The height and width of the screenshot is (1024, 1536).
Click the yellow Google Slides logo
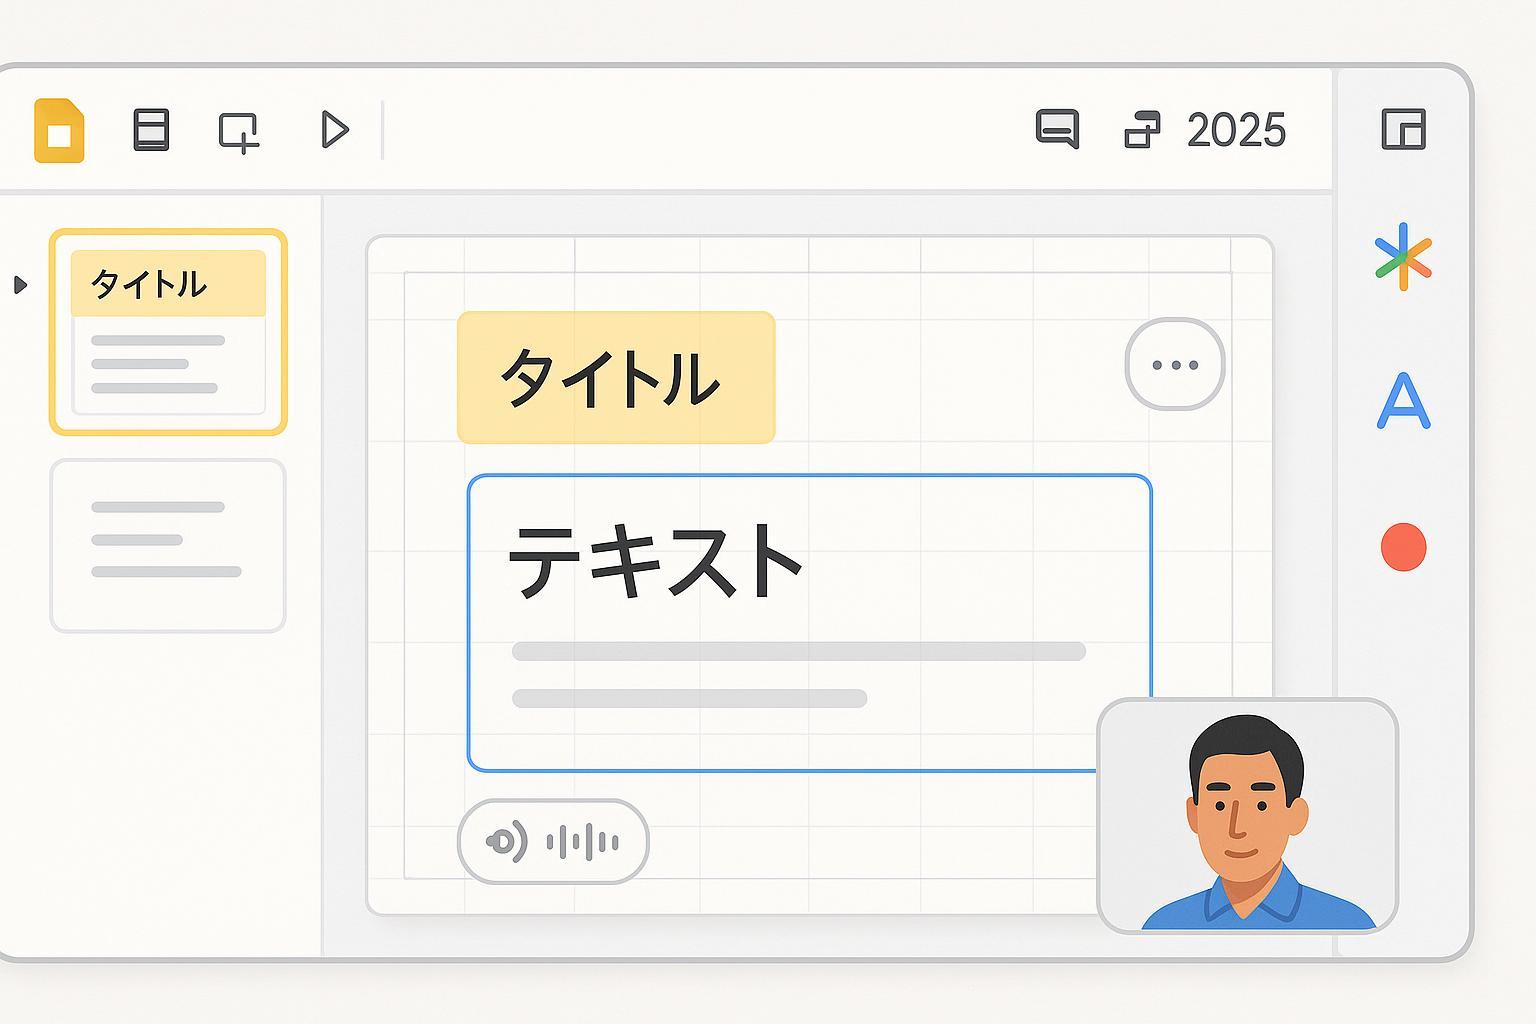(x=59, y=130)
